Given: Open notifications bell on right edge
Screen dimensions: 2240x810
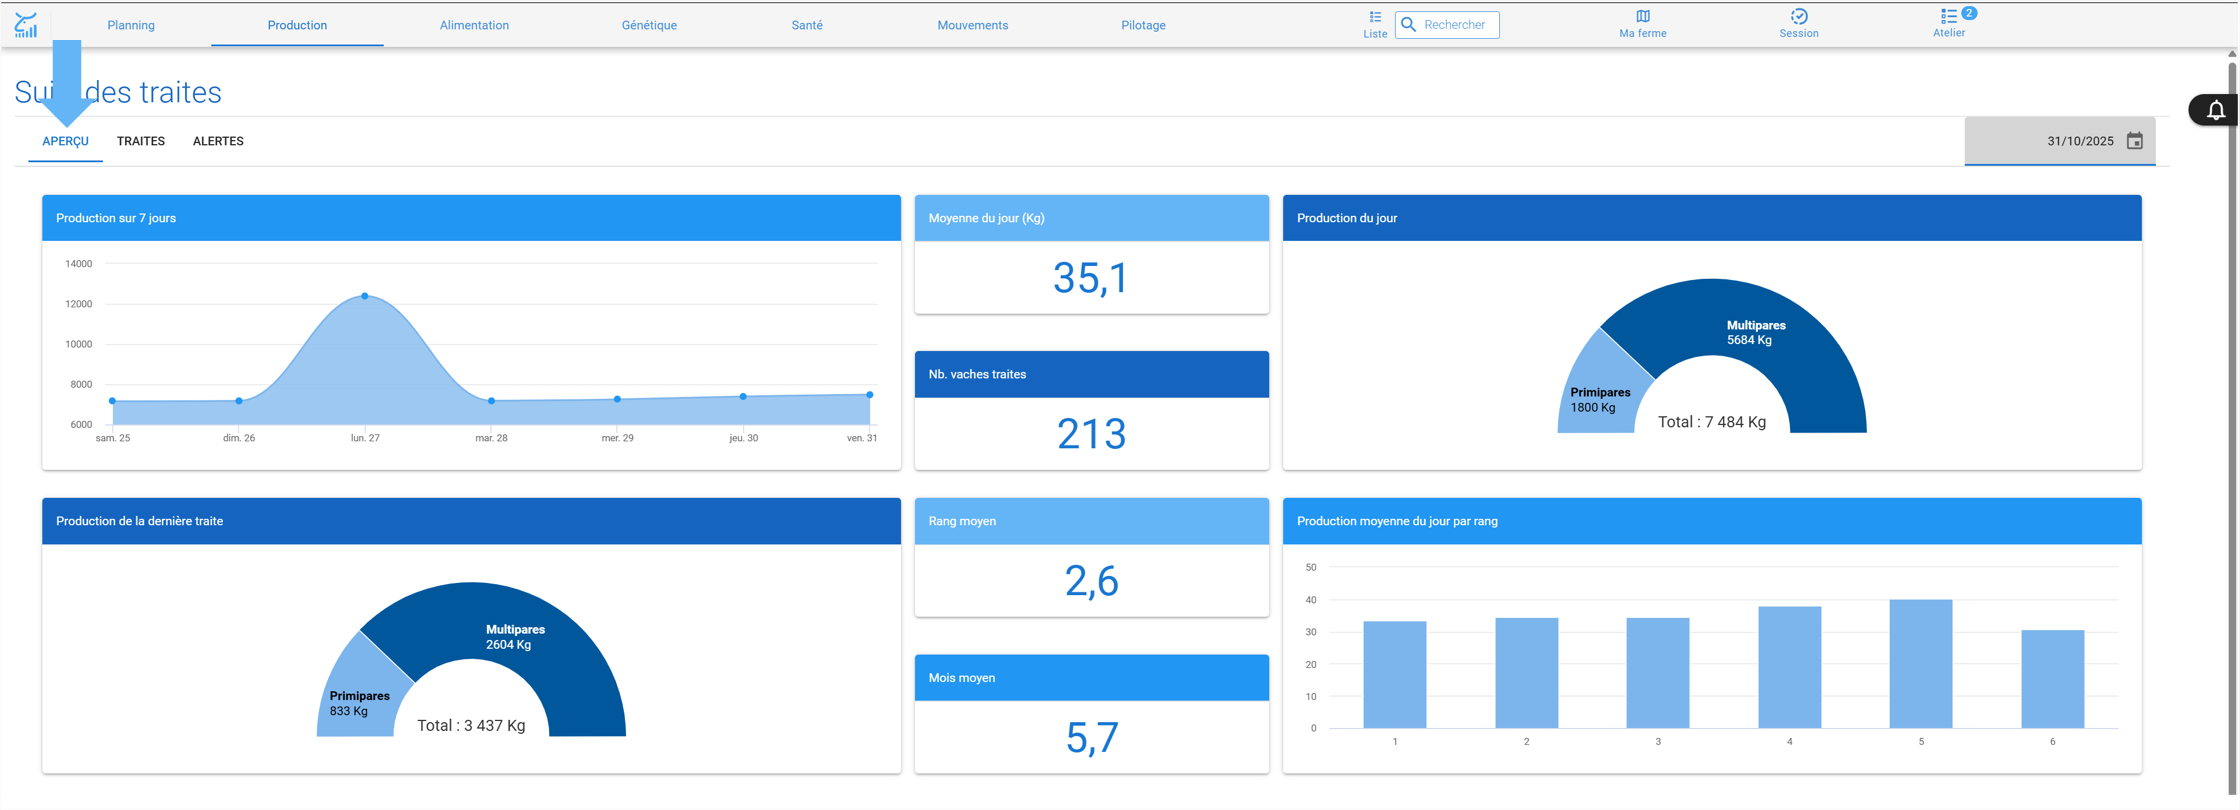Looking at the screenshot, I should 2216,110.
